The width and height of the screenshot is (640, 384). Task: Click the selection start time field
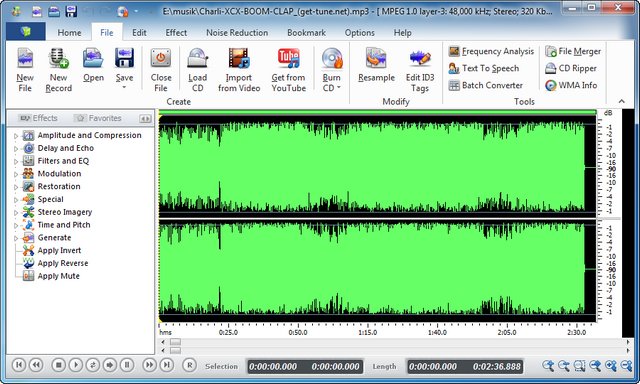[x=273, y=366]
